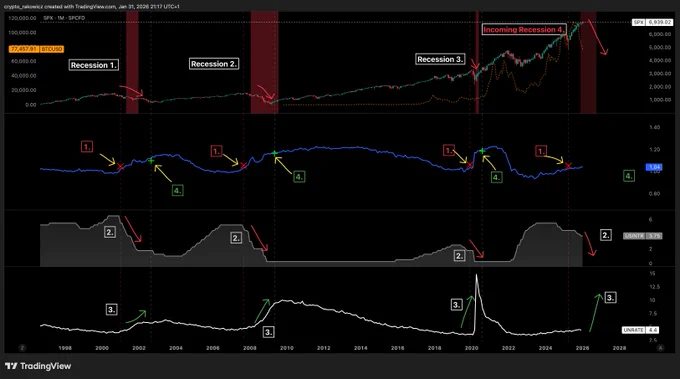The width and height of the screenshot is (680, 379).
Task: Click the TradingView logo
Action: coord(38,366)
